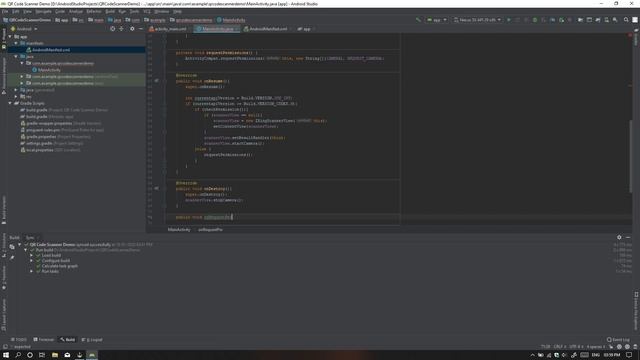Open the Help menu

[x=177, y=11]
